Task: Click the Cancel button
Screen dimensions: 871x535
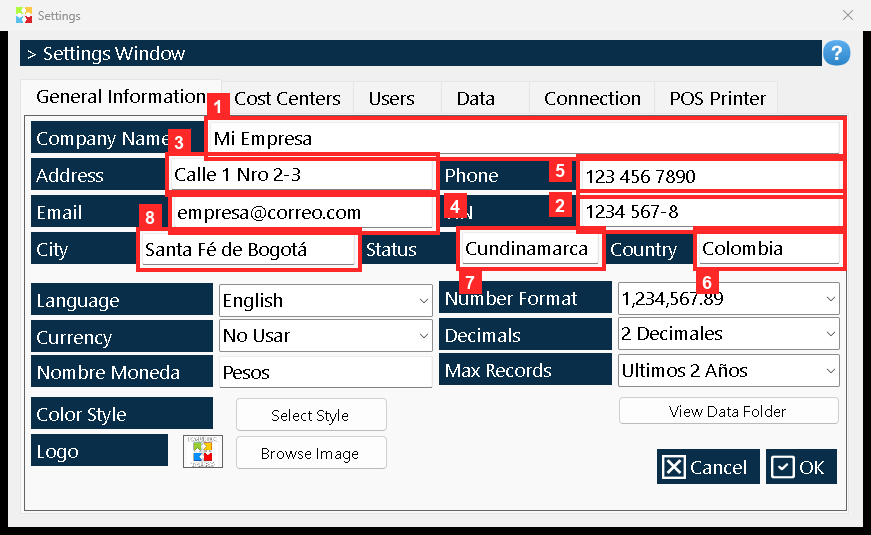Action: (708, 467)
